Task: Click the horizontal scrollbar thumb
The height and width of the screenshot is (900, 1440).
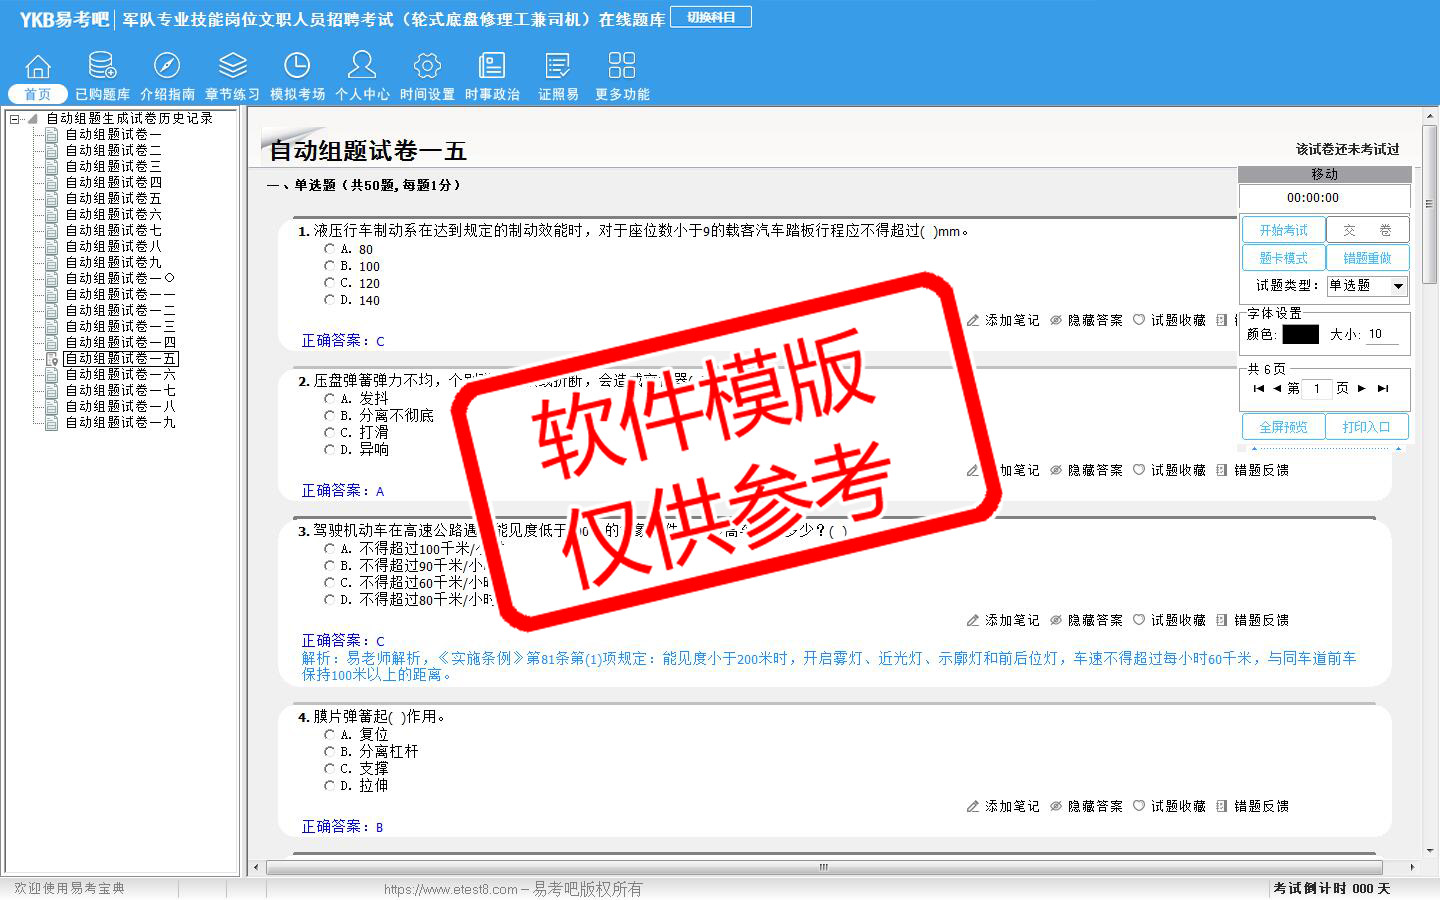Action: tap(824, 867)
